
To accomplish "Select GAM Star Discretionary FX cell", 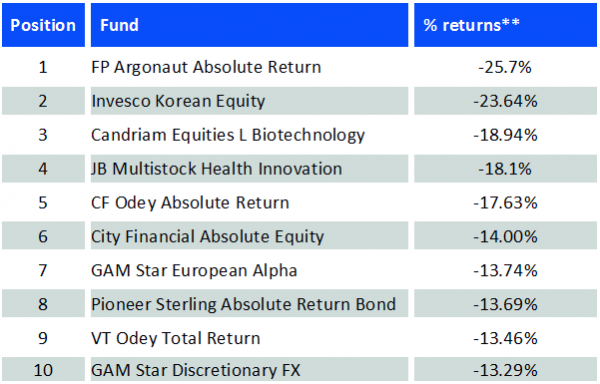I will pos(249,370).
